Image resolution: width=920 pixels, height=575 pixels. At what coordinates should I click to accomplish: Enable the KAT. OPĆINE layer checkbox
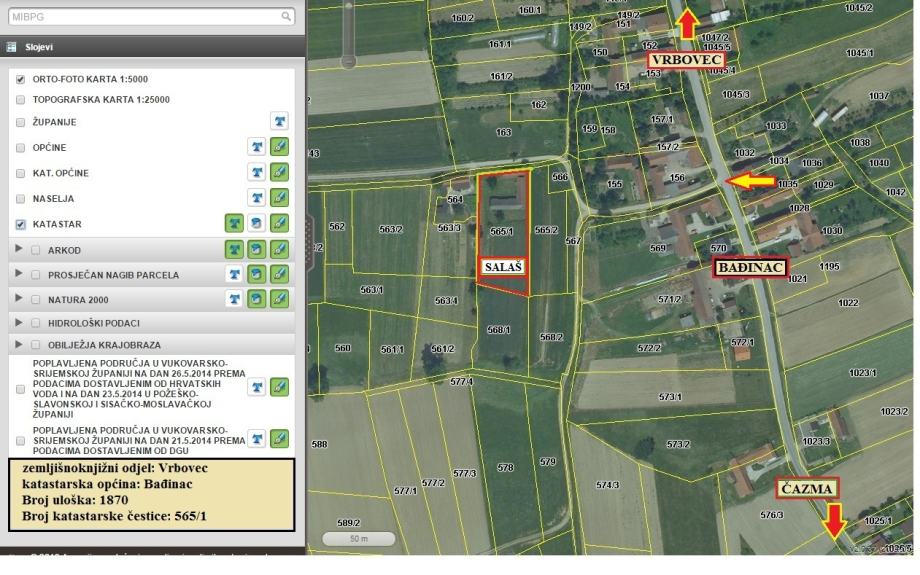pos(21,173)
